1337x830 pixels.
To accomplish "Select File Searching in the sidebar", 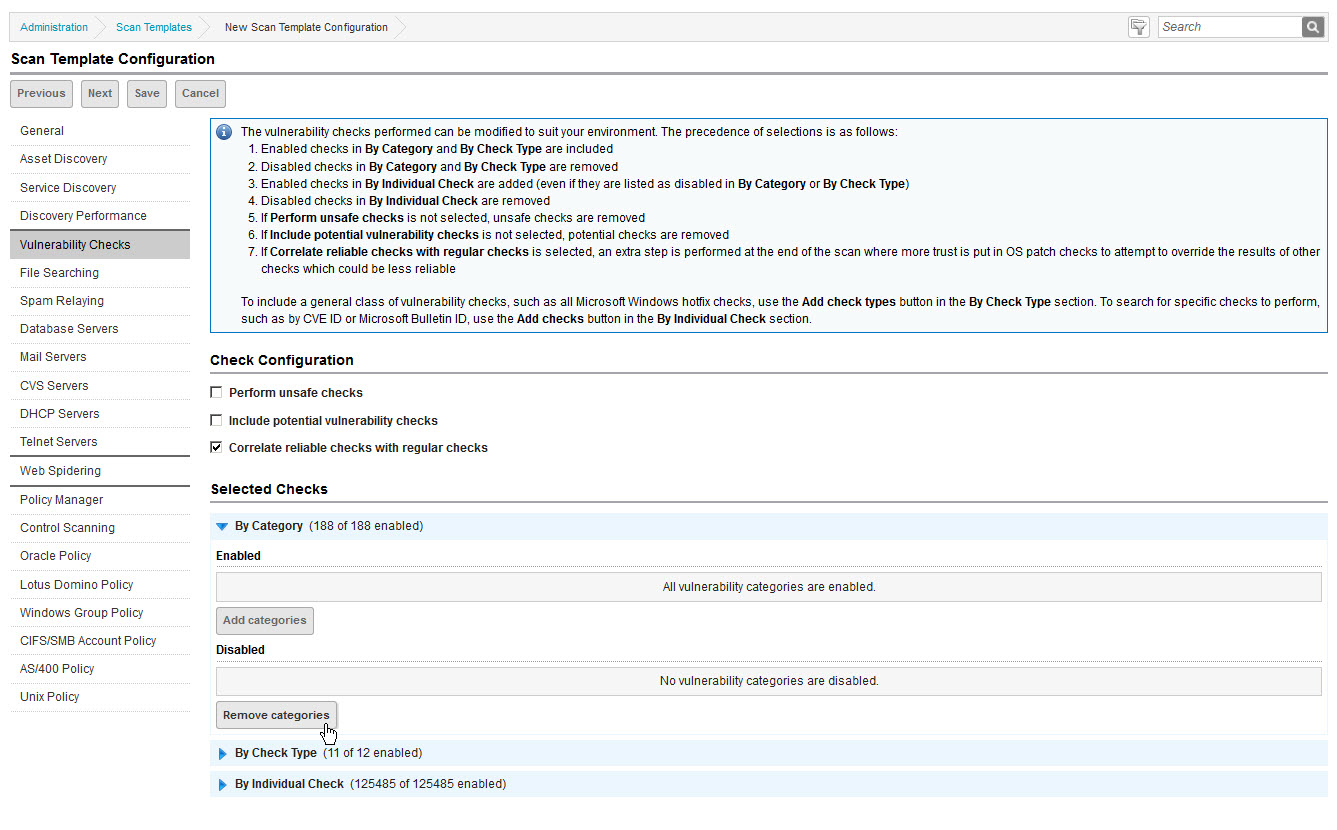I will (x=59, y=273).
